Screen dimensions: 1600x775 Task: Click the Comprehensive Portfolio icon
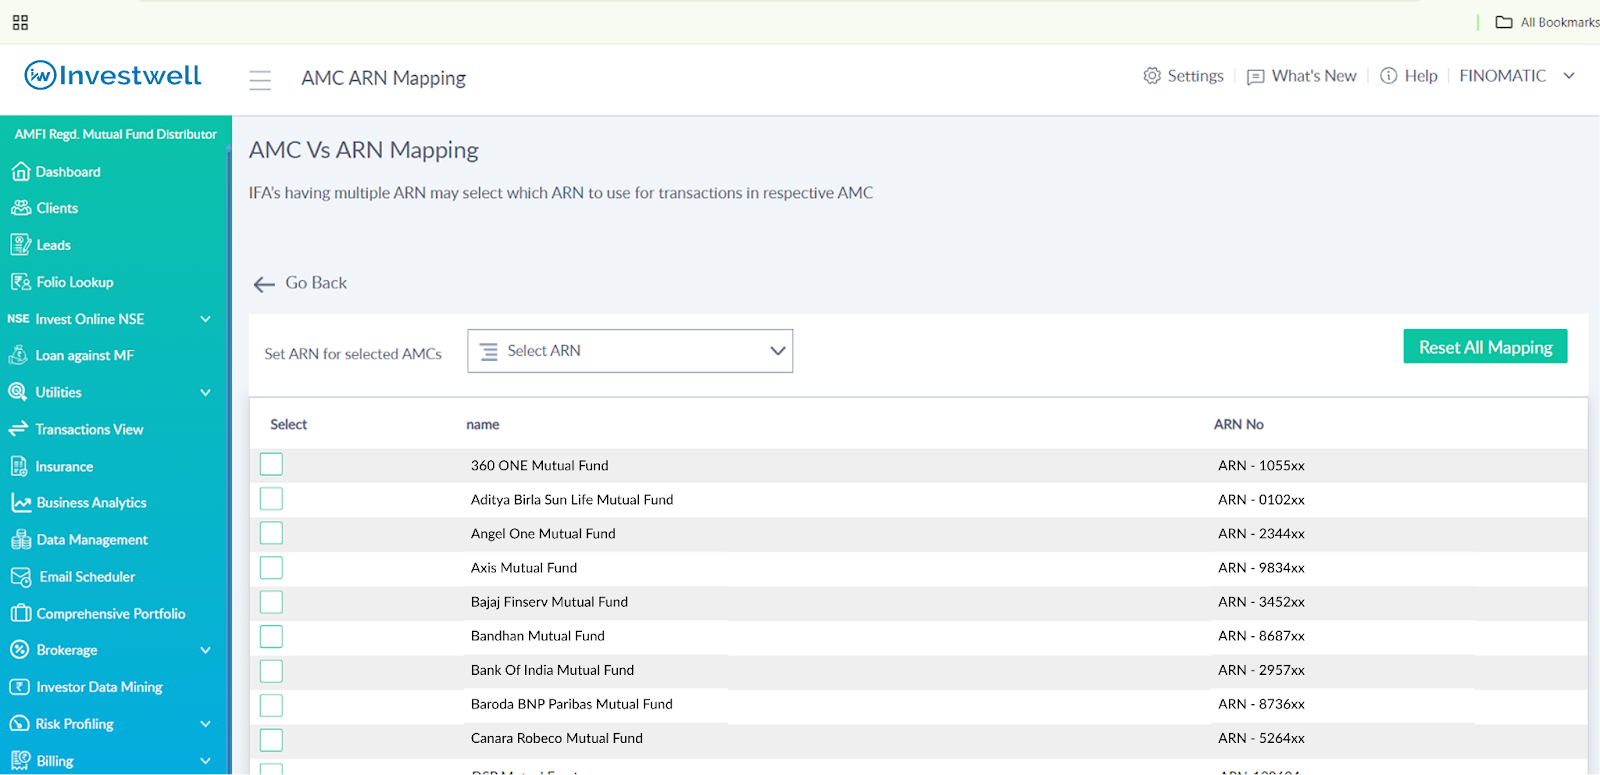(21, 613)
